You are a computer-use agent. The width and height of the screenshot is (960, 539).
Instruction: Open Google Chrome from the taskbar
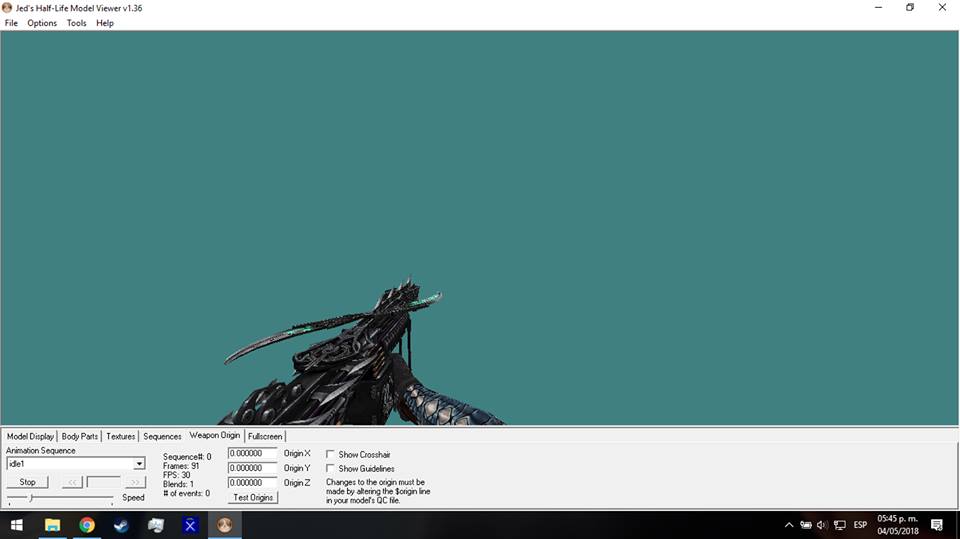[87, 525]
